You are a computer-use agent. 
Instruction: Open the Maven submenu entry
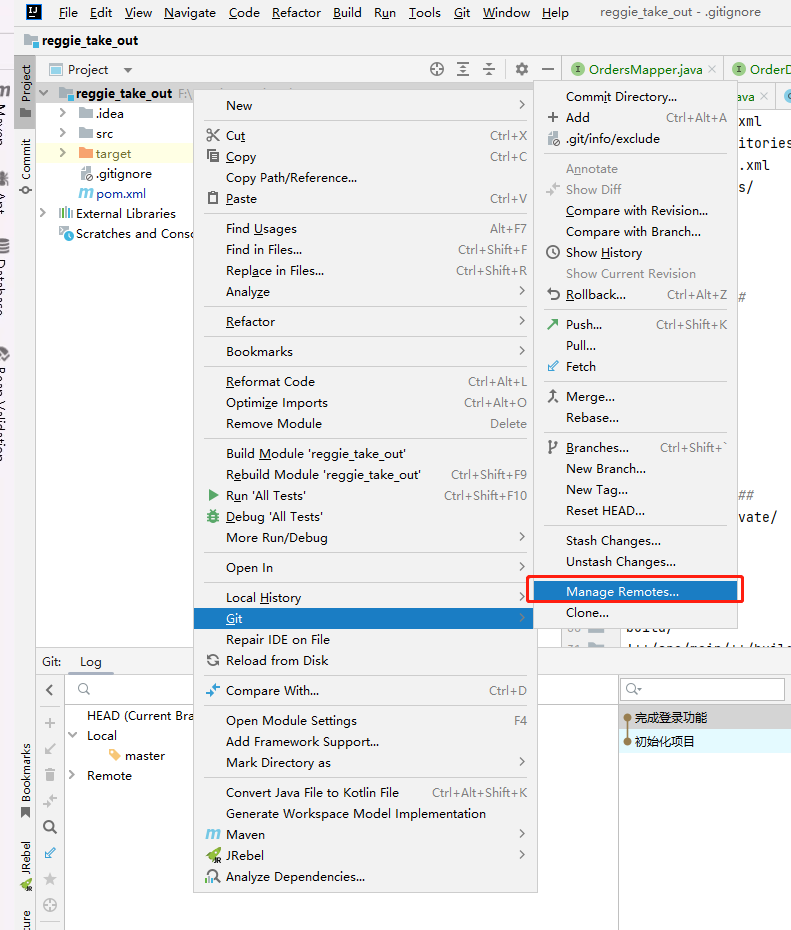365,835
